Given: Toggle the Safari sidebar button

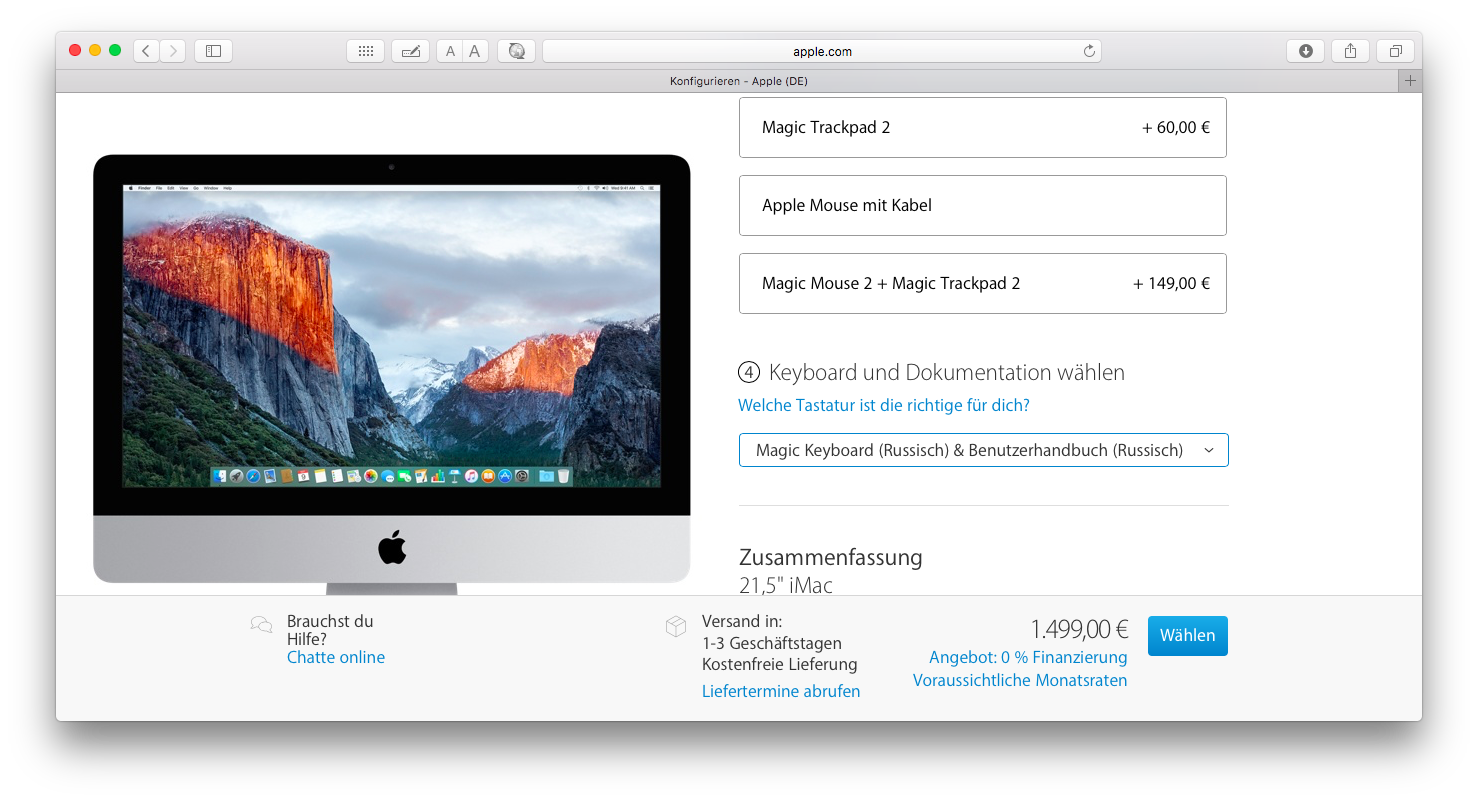Looking at the screenshot, I should coord(213,51).
